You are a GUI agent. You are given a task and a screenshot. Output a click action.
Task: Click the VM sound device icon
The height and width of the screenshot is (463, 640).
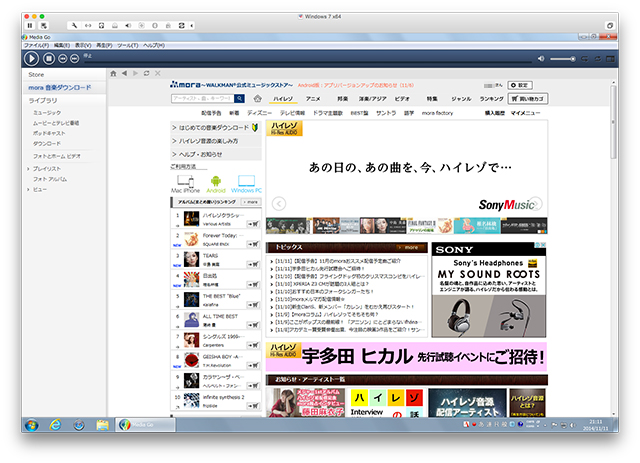pyautogui.click(x=128, y=25)
